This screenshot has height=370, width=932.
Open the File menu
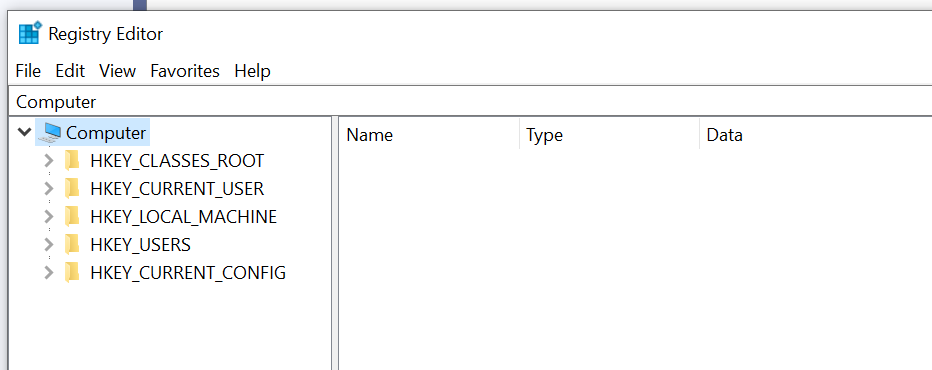click(28, 71)
